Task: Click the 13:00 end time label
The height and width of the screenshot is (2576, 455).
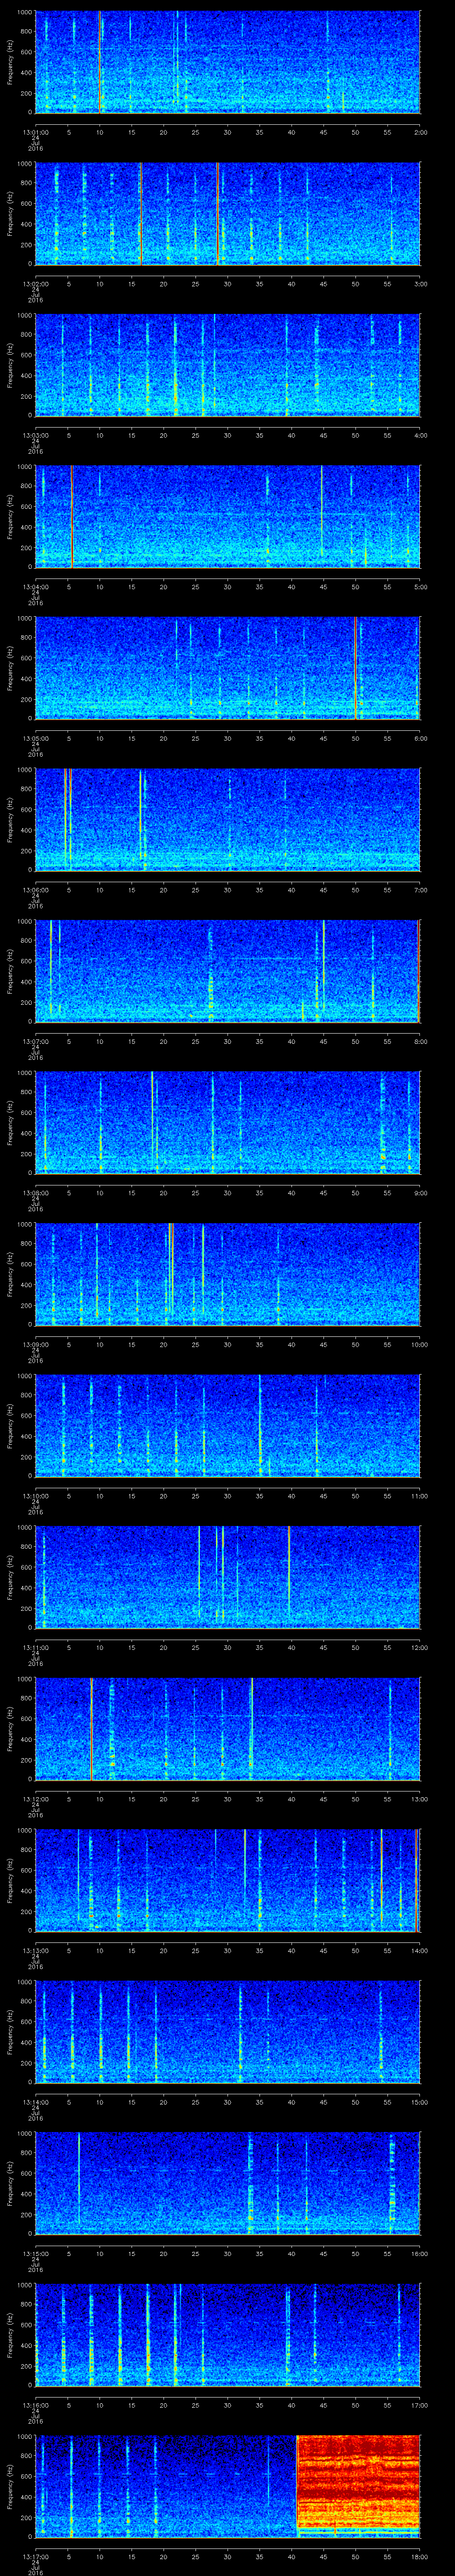Action: tap(419, 1800)
